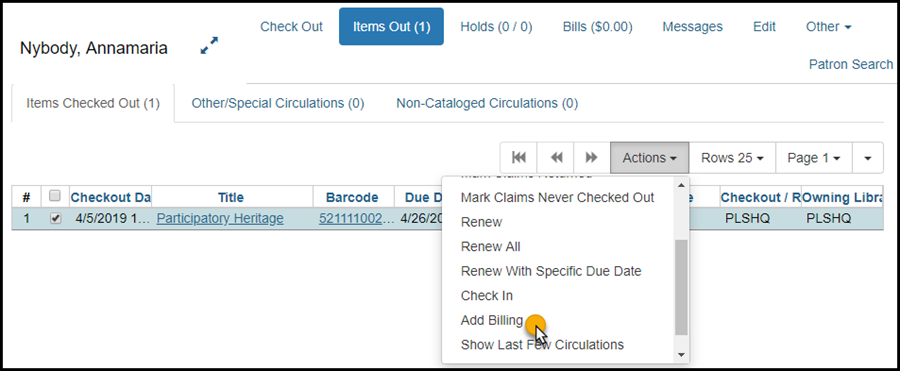Open the grid settings caret dropdown
Viewport: 900px width, 371px height.
pos(868,157)
